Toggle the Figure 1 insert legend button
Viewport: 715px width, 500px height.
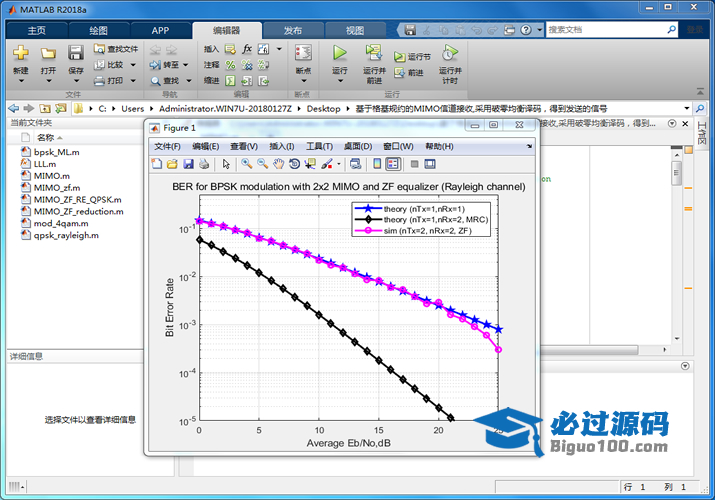point(393,164)
